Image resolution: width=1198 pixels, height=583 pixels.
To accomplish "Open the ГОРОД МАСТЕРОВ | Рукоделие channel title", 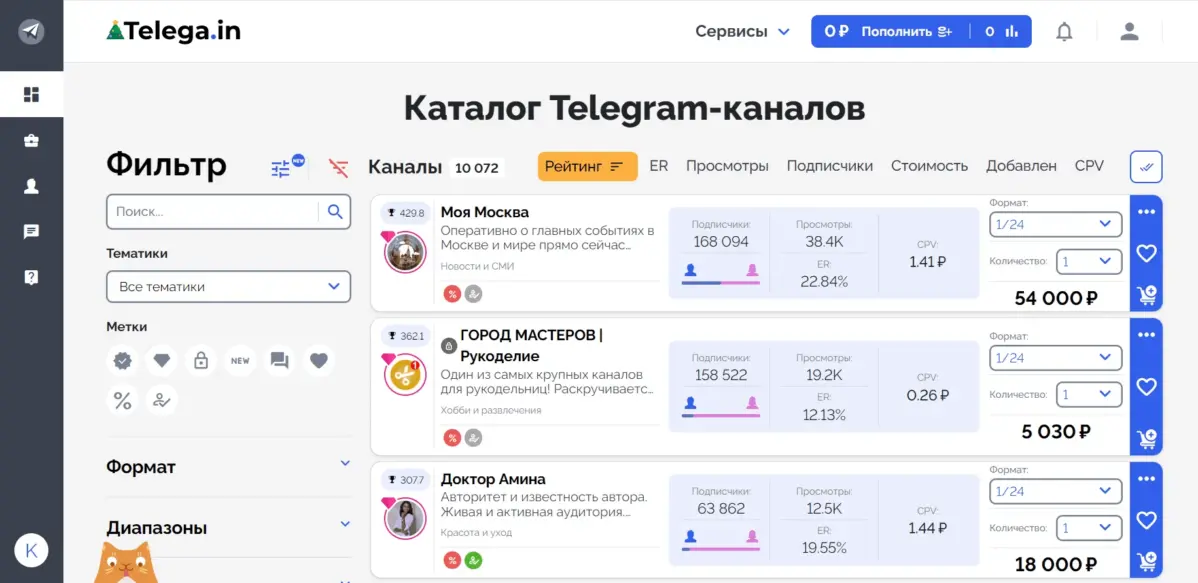I will (532, 346).
